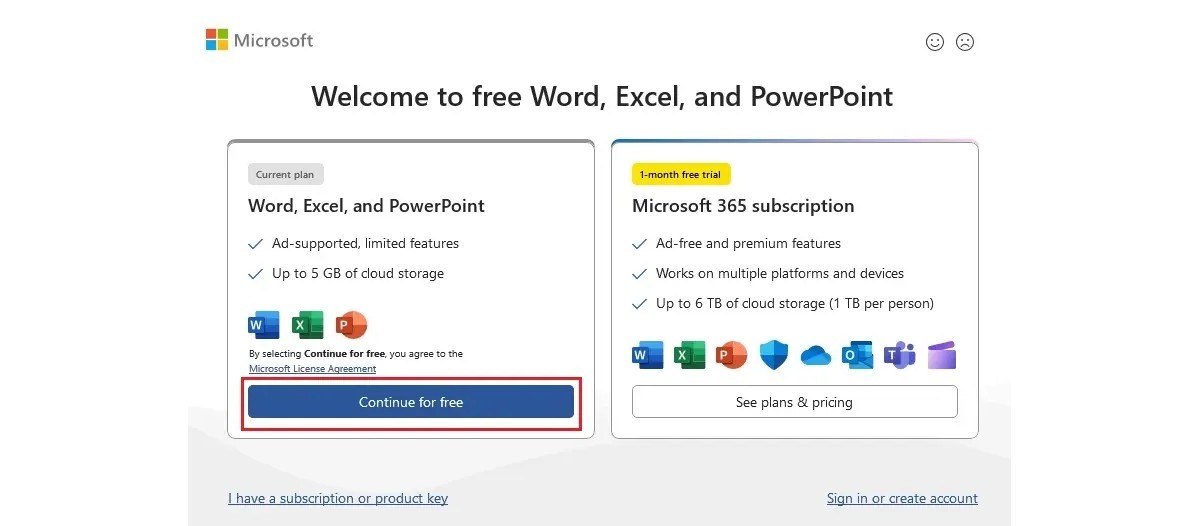Click the Outlook icon

(858, 355)
